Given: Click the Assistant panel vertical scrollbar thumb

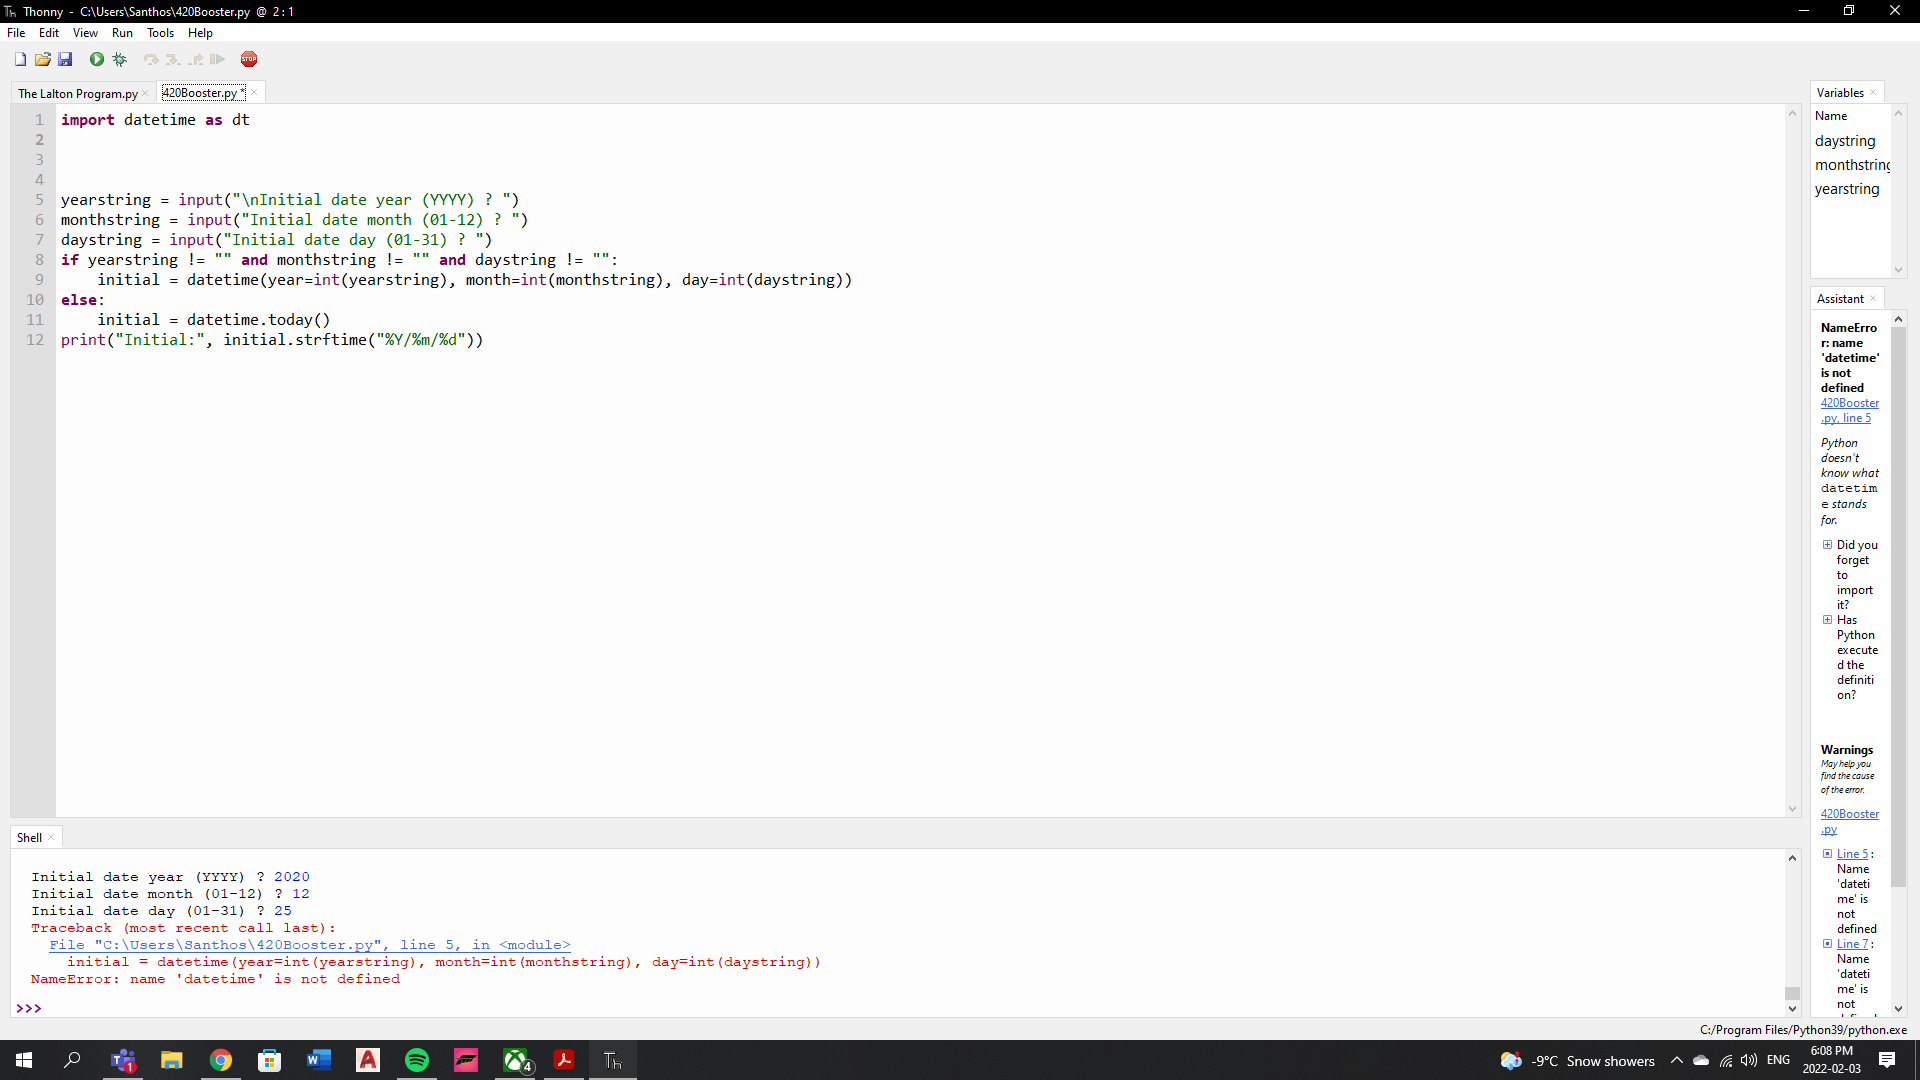Looking at the screenshot, I should tap(1898, 605).
